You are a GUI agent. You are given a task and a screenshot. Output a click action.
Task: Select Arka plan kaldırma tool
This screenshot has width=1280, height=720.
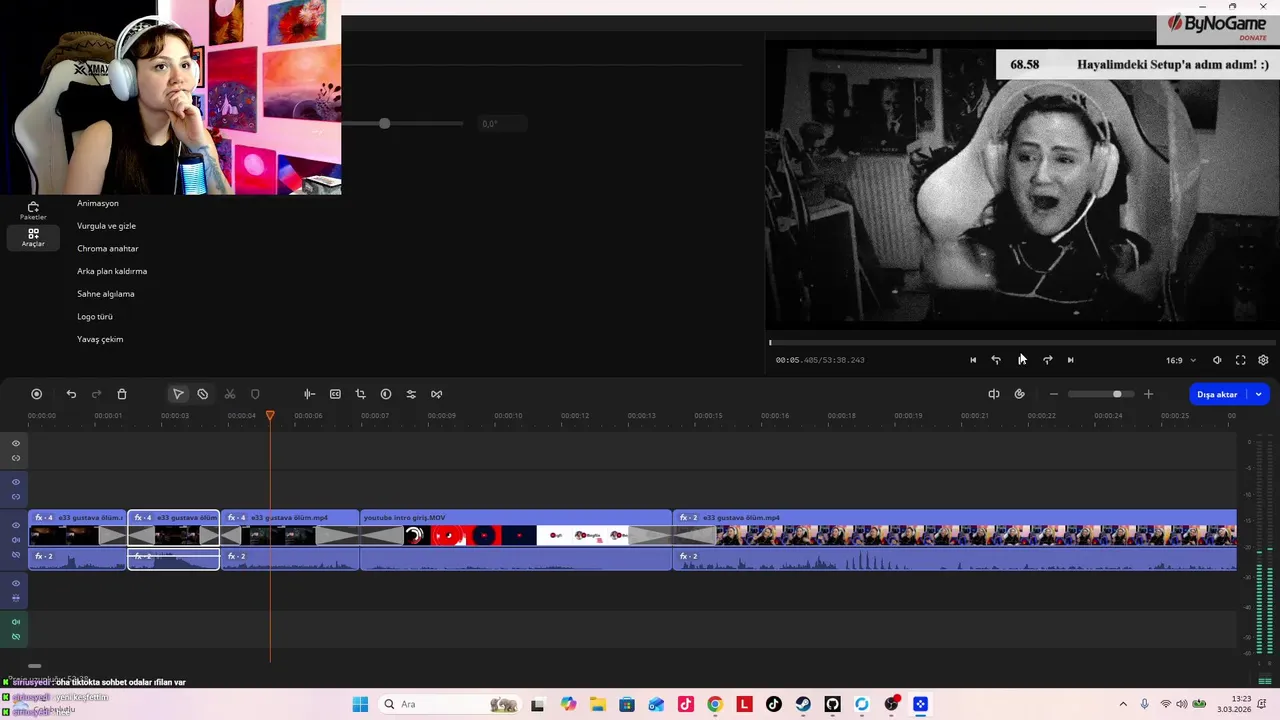112,271
